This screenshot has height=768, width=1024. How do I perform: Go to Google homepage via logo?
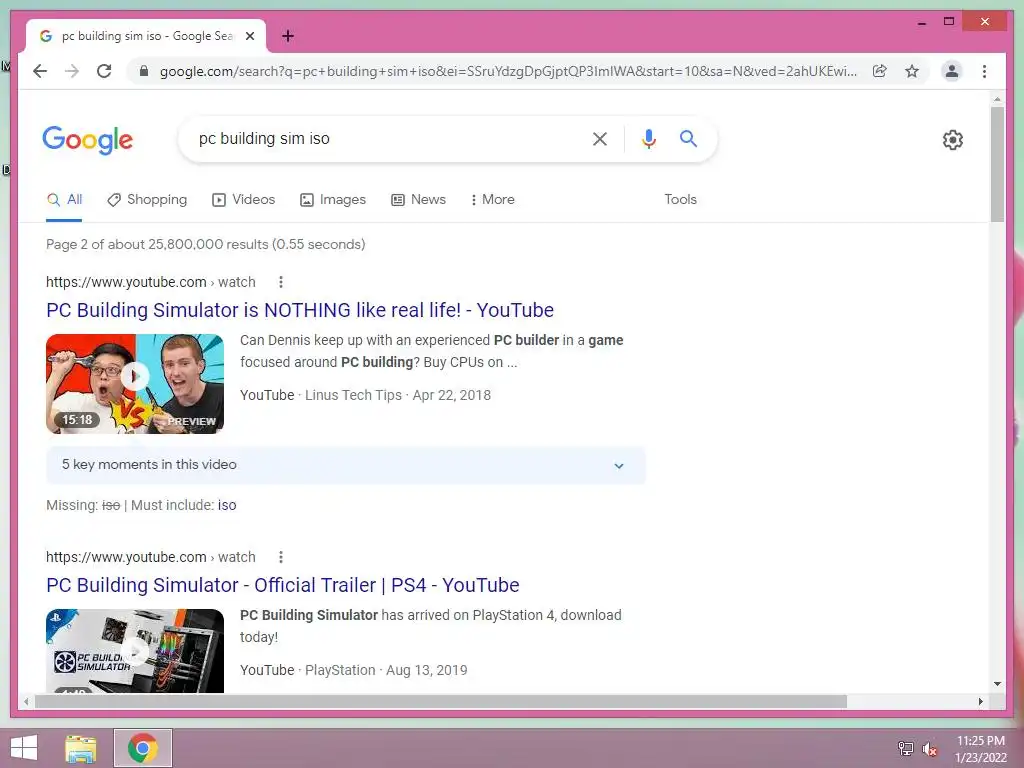click(88, 140)
